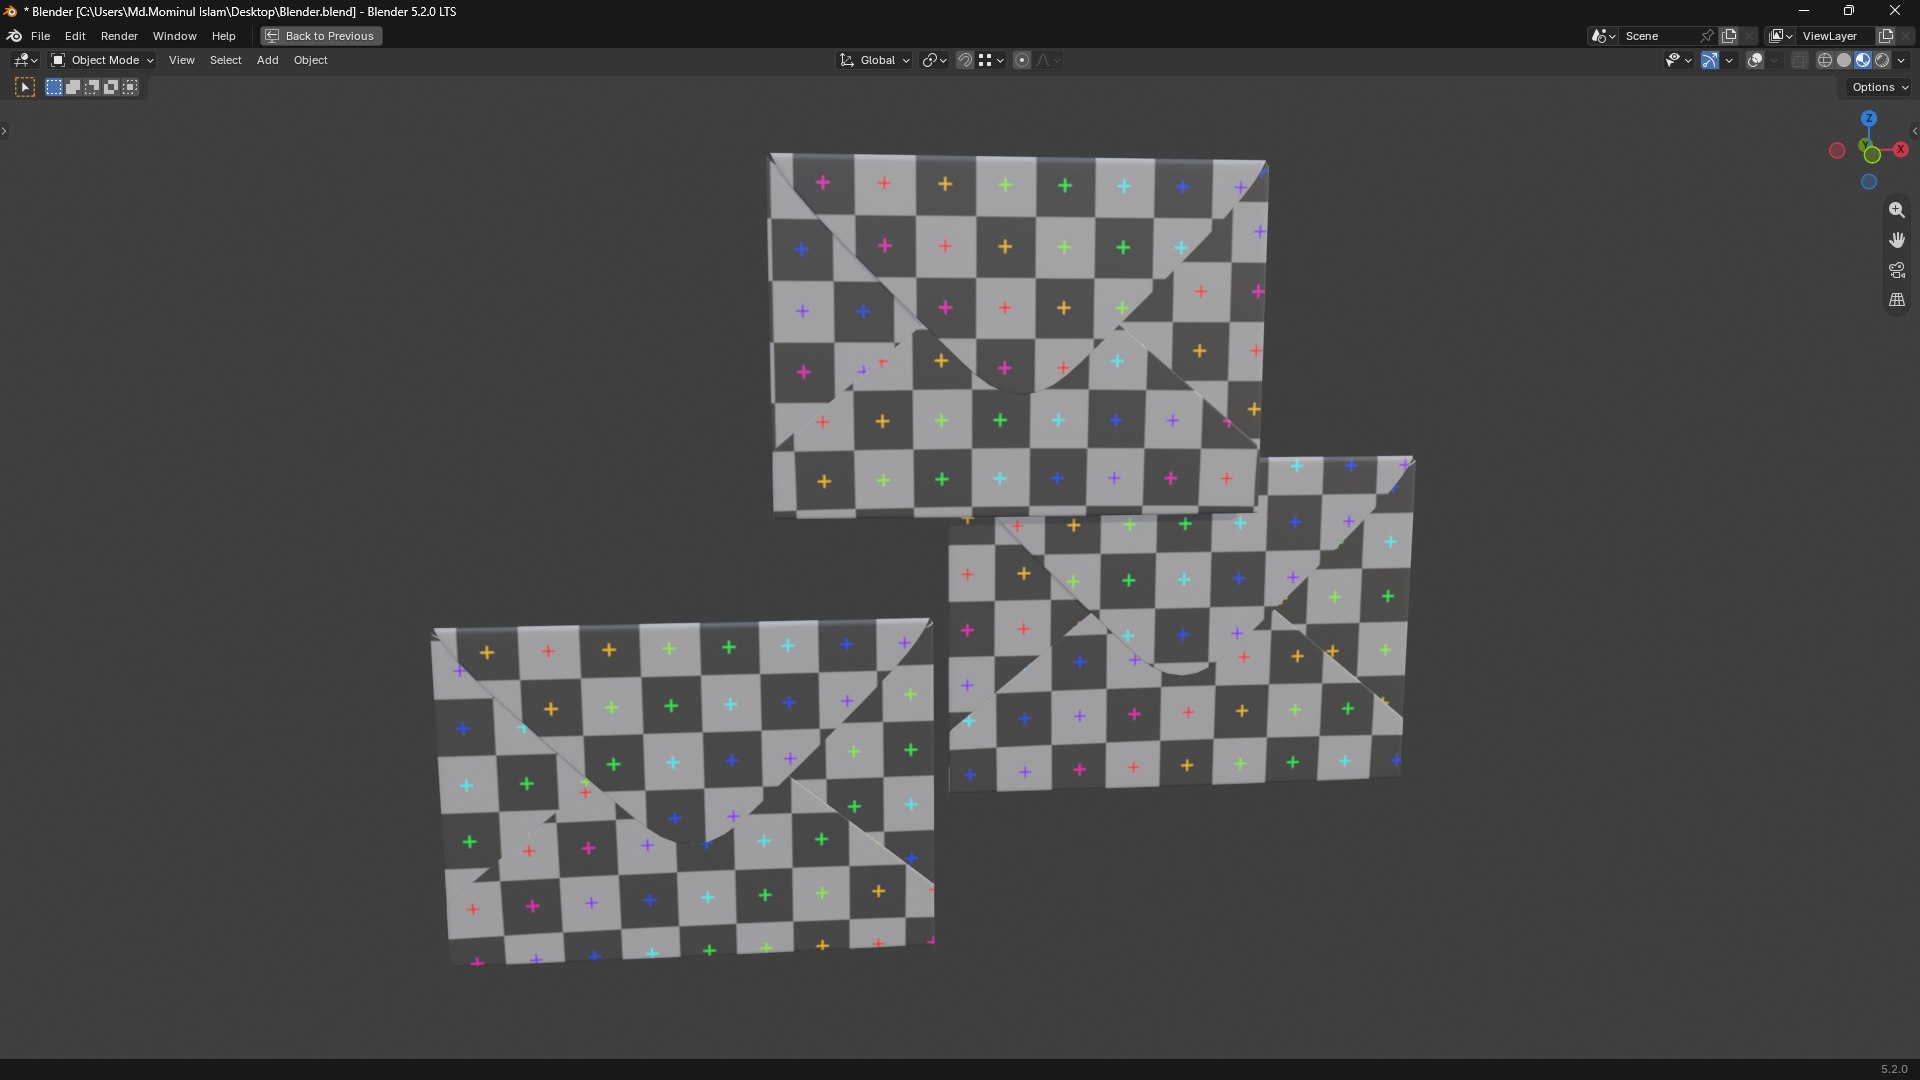Screen dimensions: 1920x1080
Task: Open the File menu
Action: [x=40, y=36]
